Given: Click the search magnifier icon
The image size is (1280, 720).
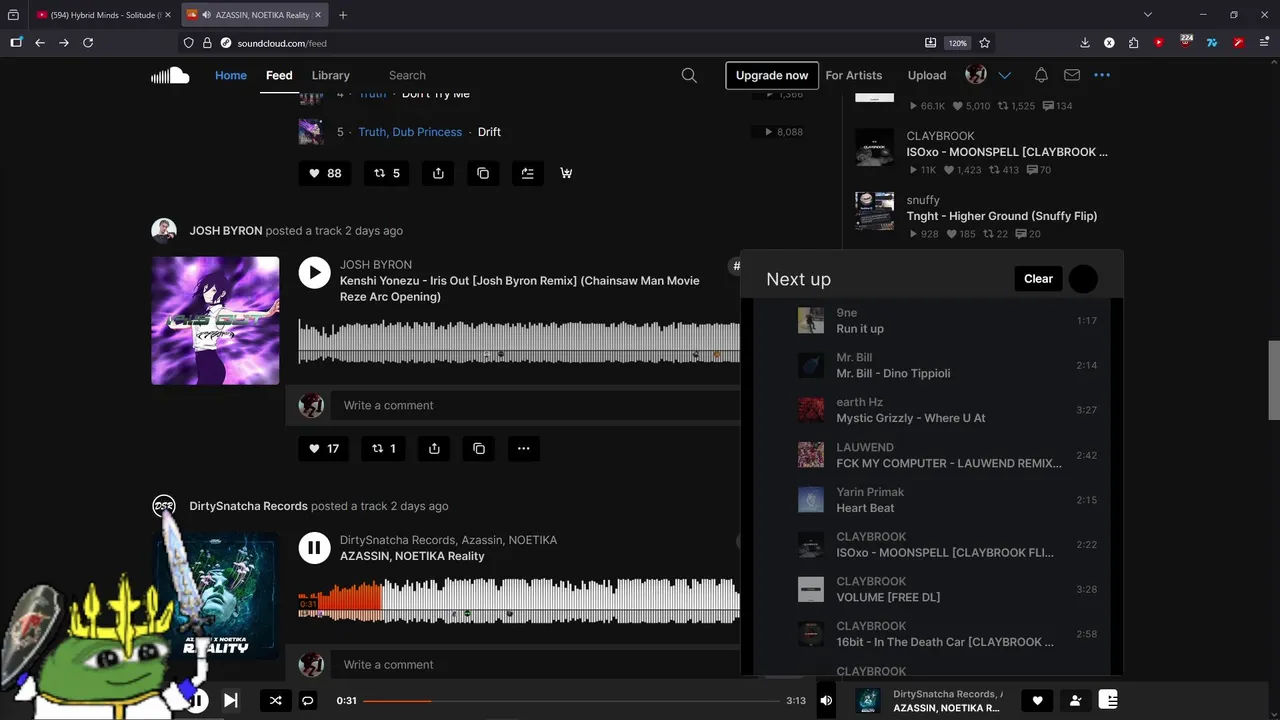Looking at the screenshot, I should tap(689, 75).
